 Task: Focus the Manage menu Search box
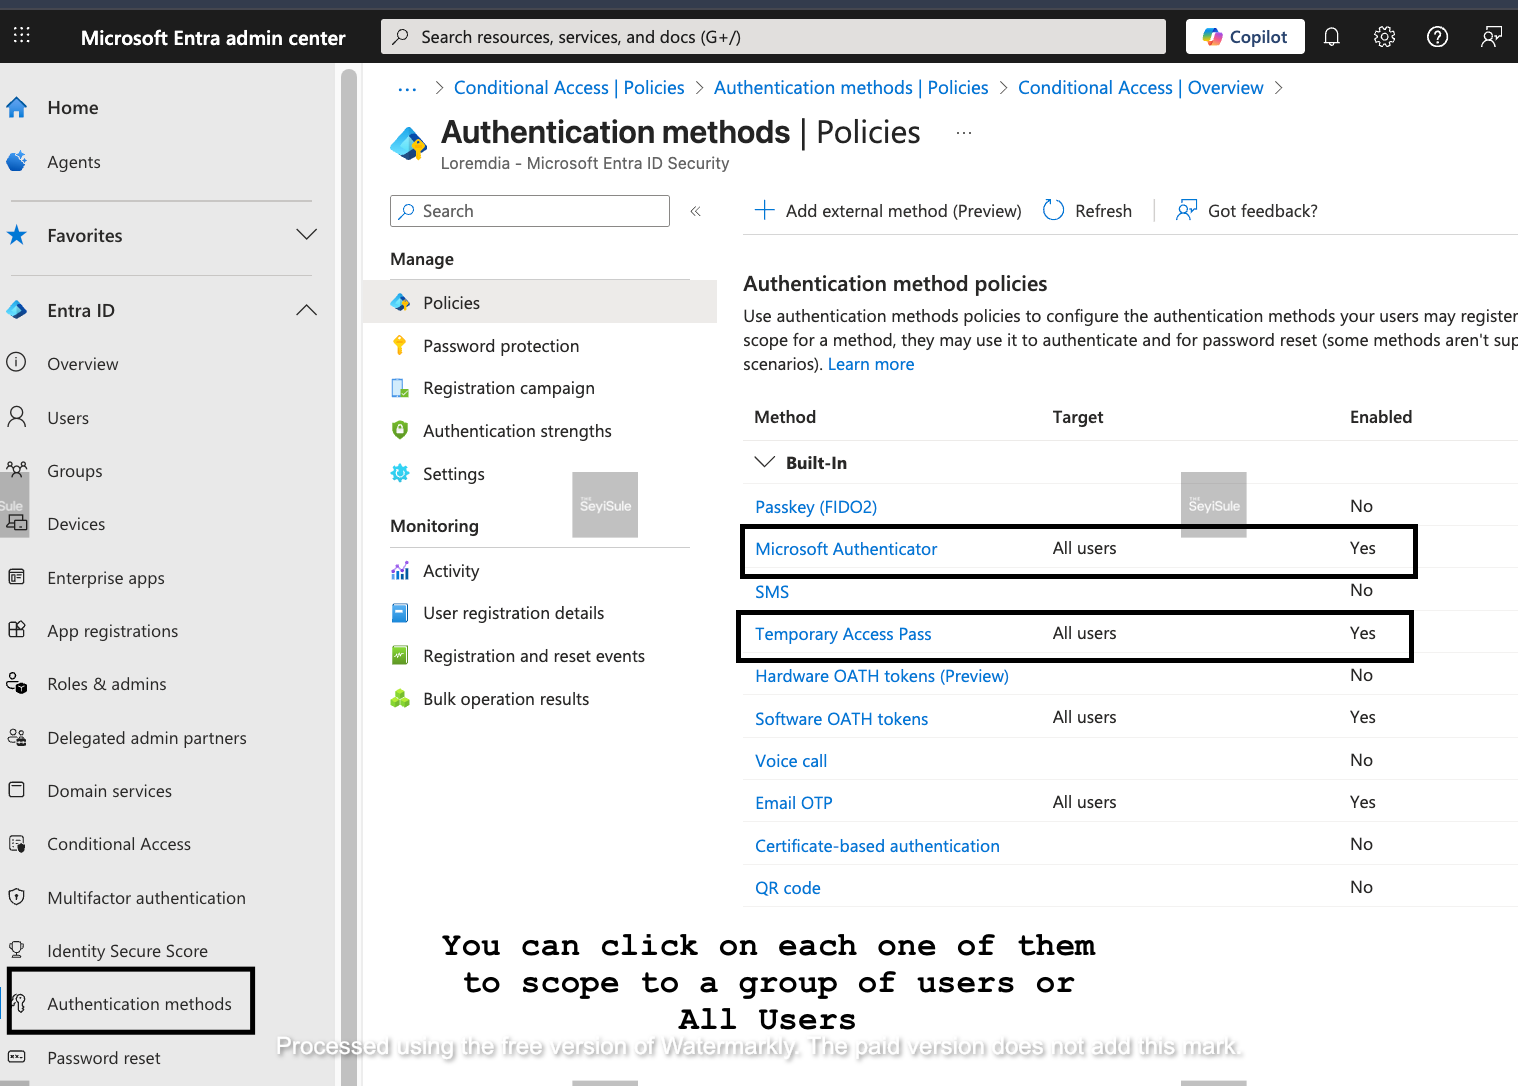[x=530, y=211]
